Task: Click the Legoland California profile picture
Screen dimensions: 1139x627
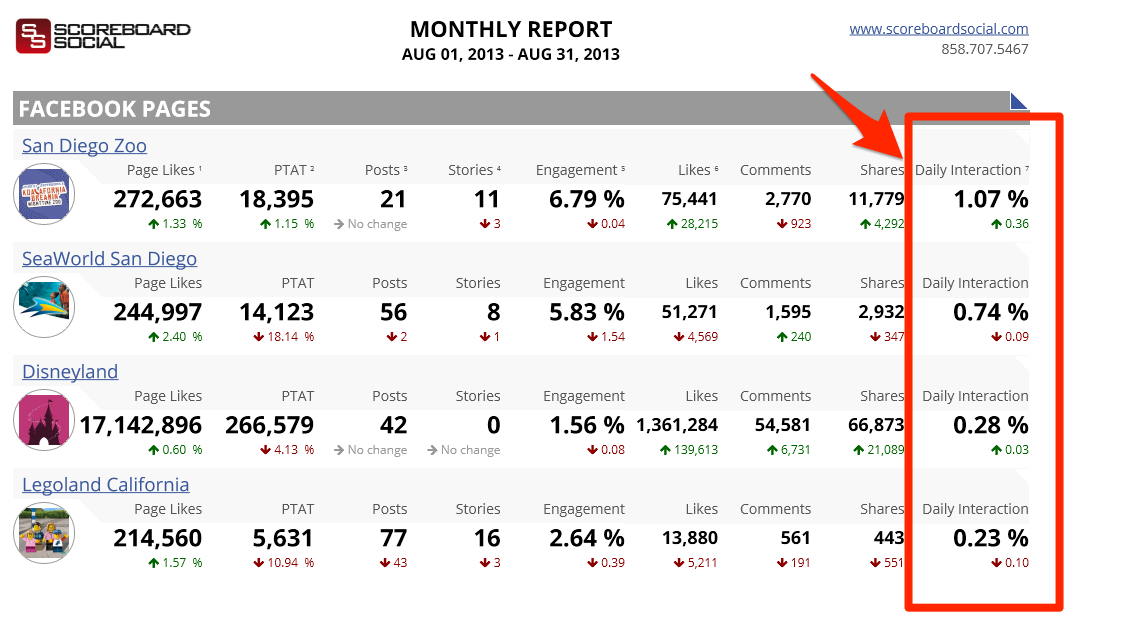Action: click(x=44, y=533)
